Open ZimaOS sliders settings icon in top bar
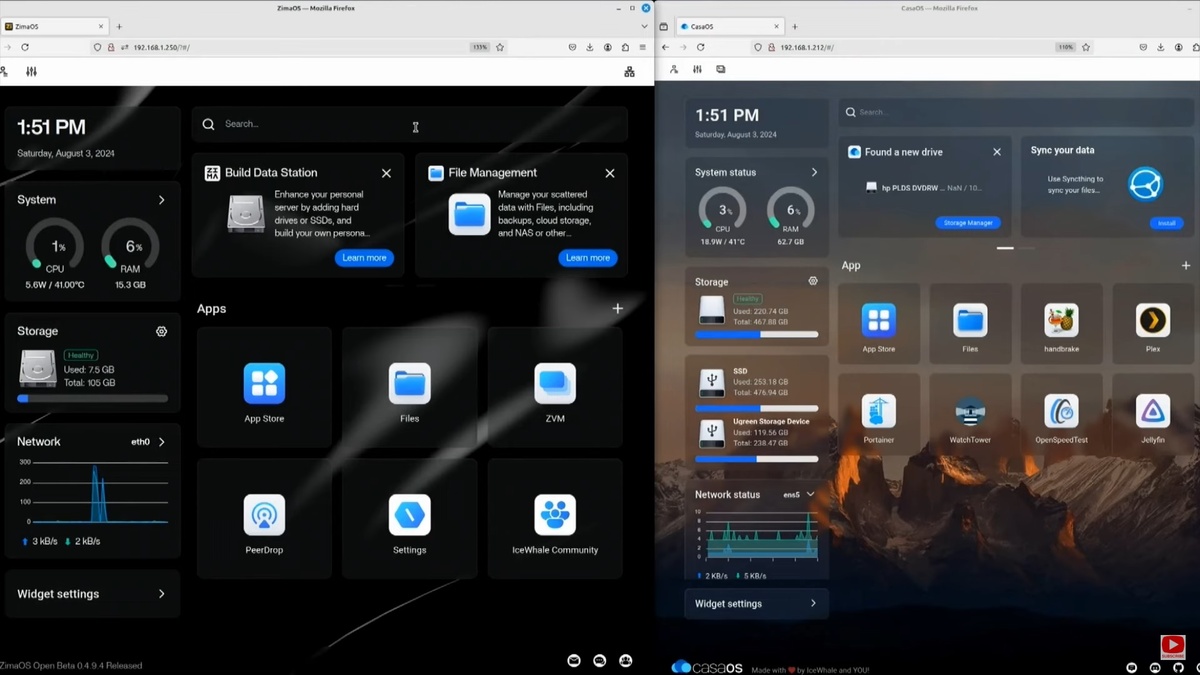This screenshot has height=675, width=1200. [31, 72]
